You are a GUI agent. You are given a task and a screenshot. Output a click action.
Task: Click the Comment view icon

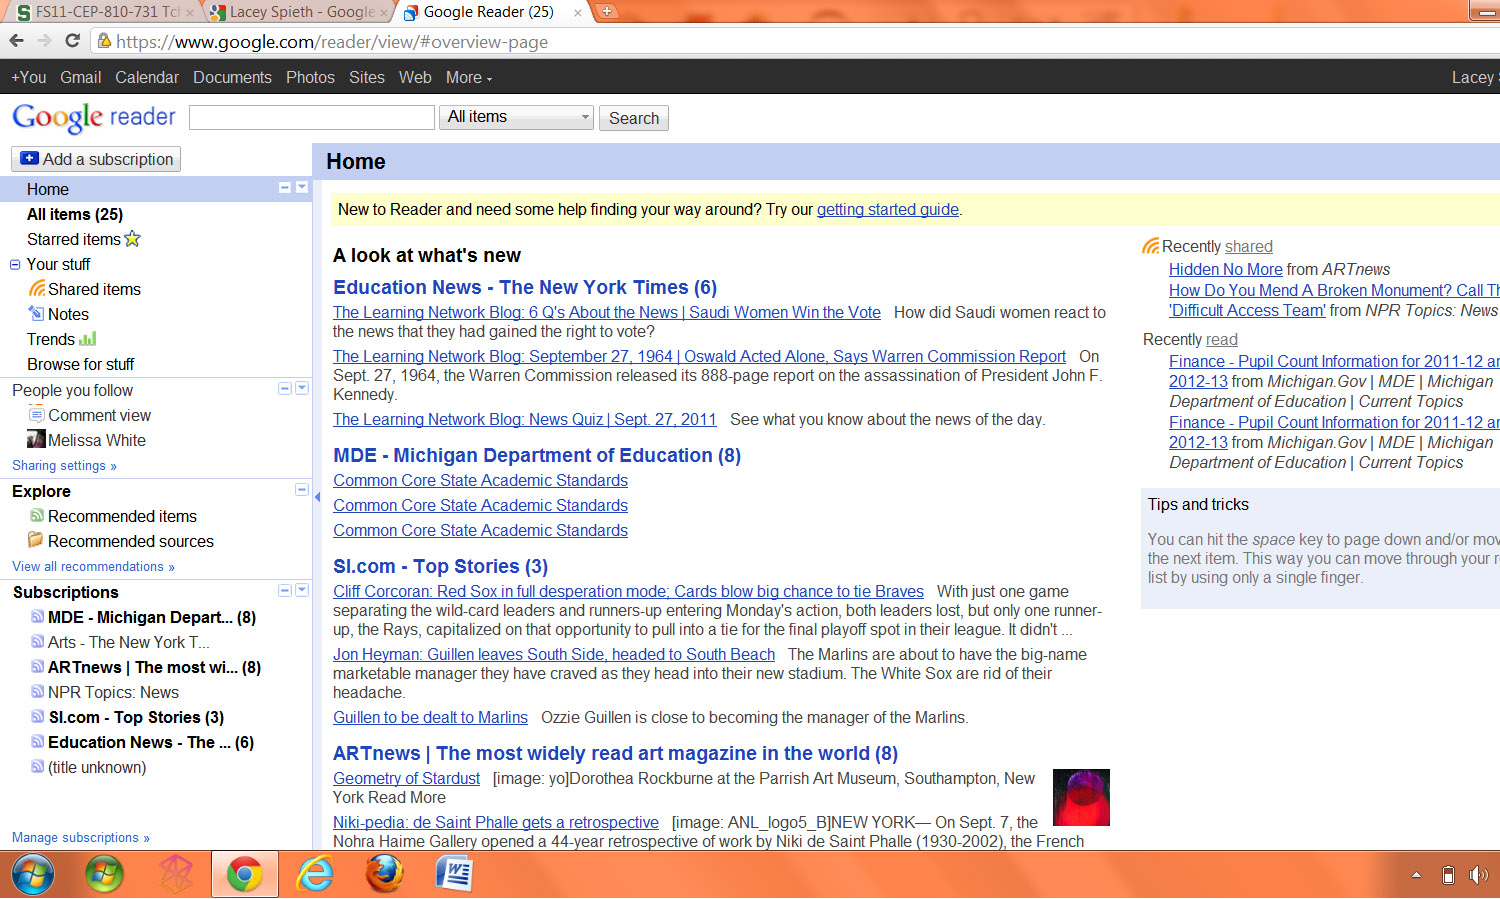coord(37,415)
